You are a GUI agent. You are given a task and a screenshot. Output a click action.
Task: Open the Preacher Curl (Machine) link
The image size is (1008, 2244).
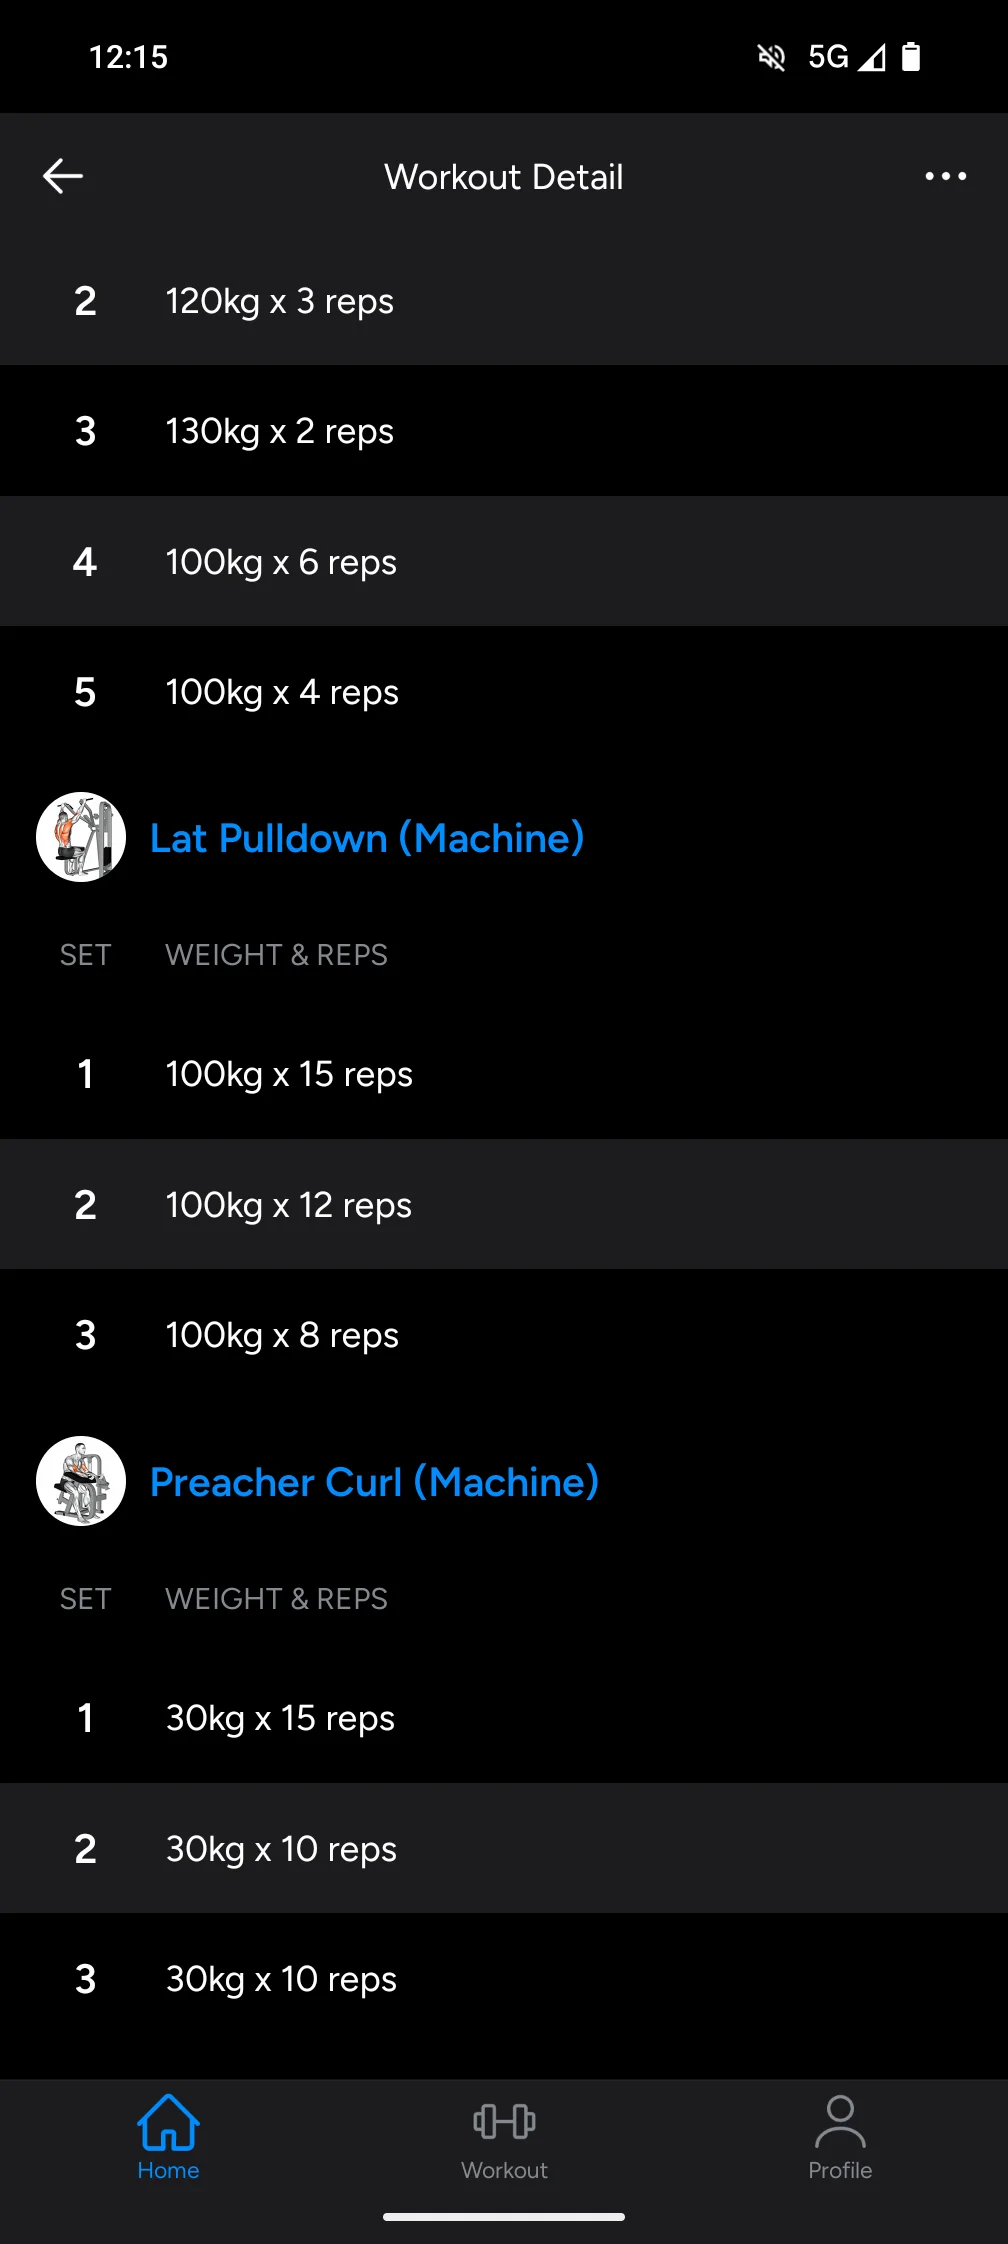(x=374, y=1482)
